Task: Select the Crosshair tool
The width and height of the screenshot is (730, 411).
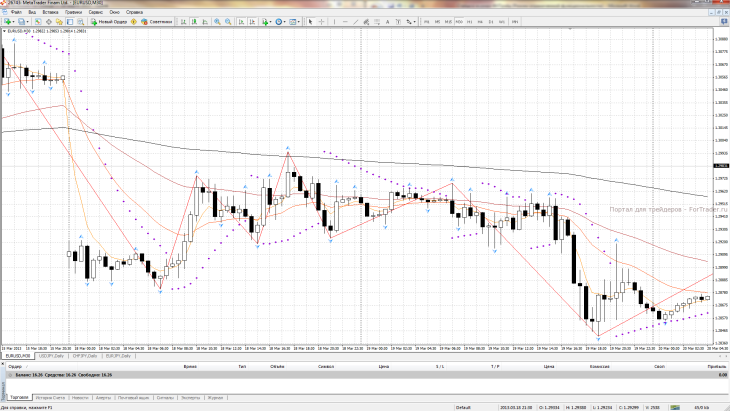Action: pos(321,21)
